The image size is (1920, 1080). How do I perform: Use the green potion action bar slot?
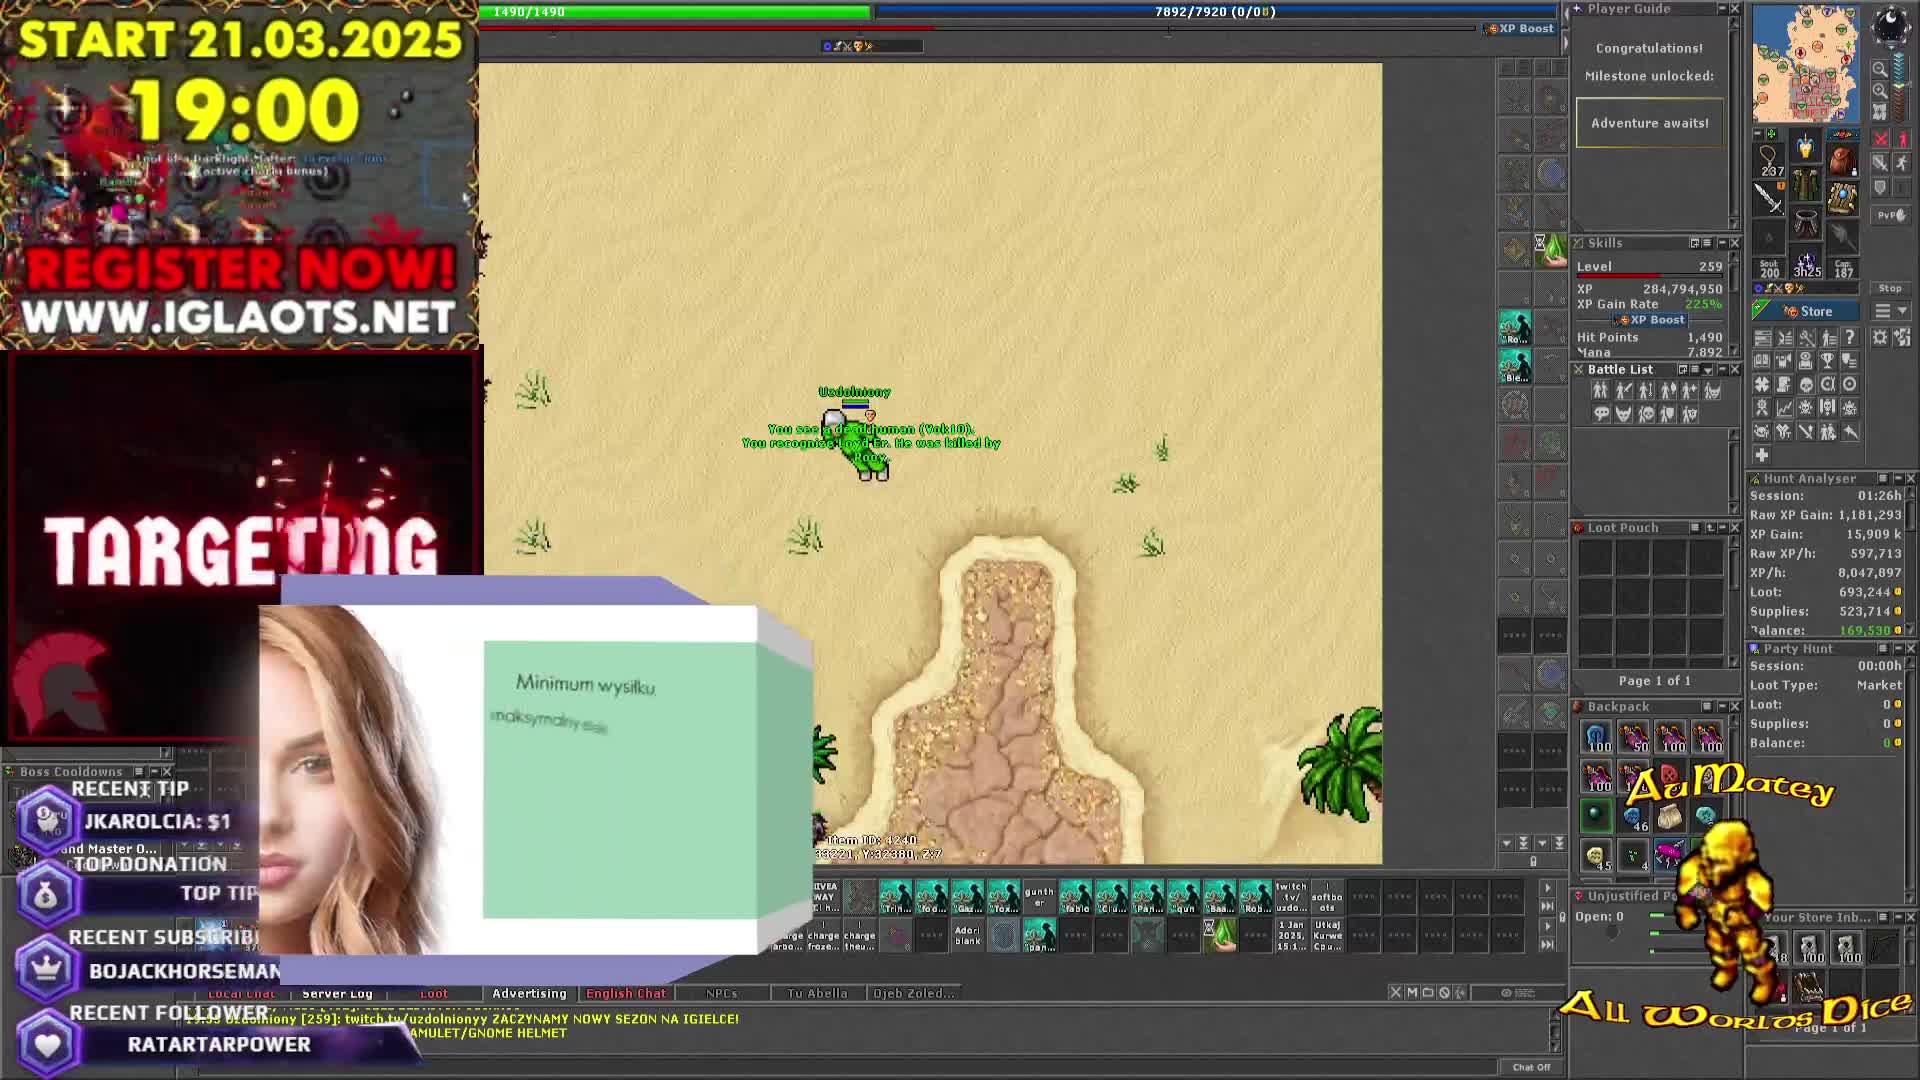click(x=1219, y=935)
